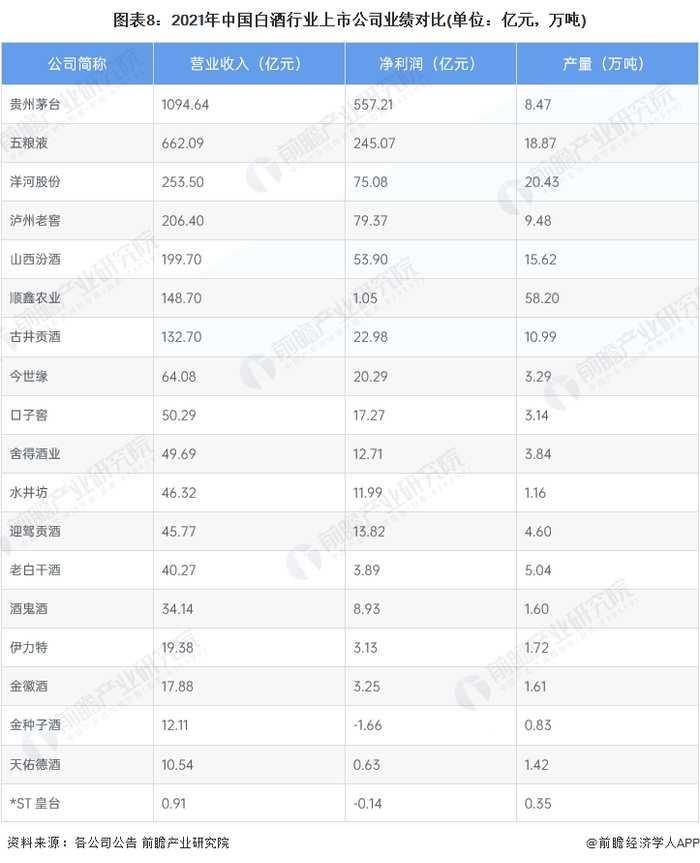
Task: Select the company name '五粮液'
Action: click(x=29, y=143)
